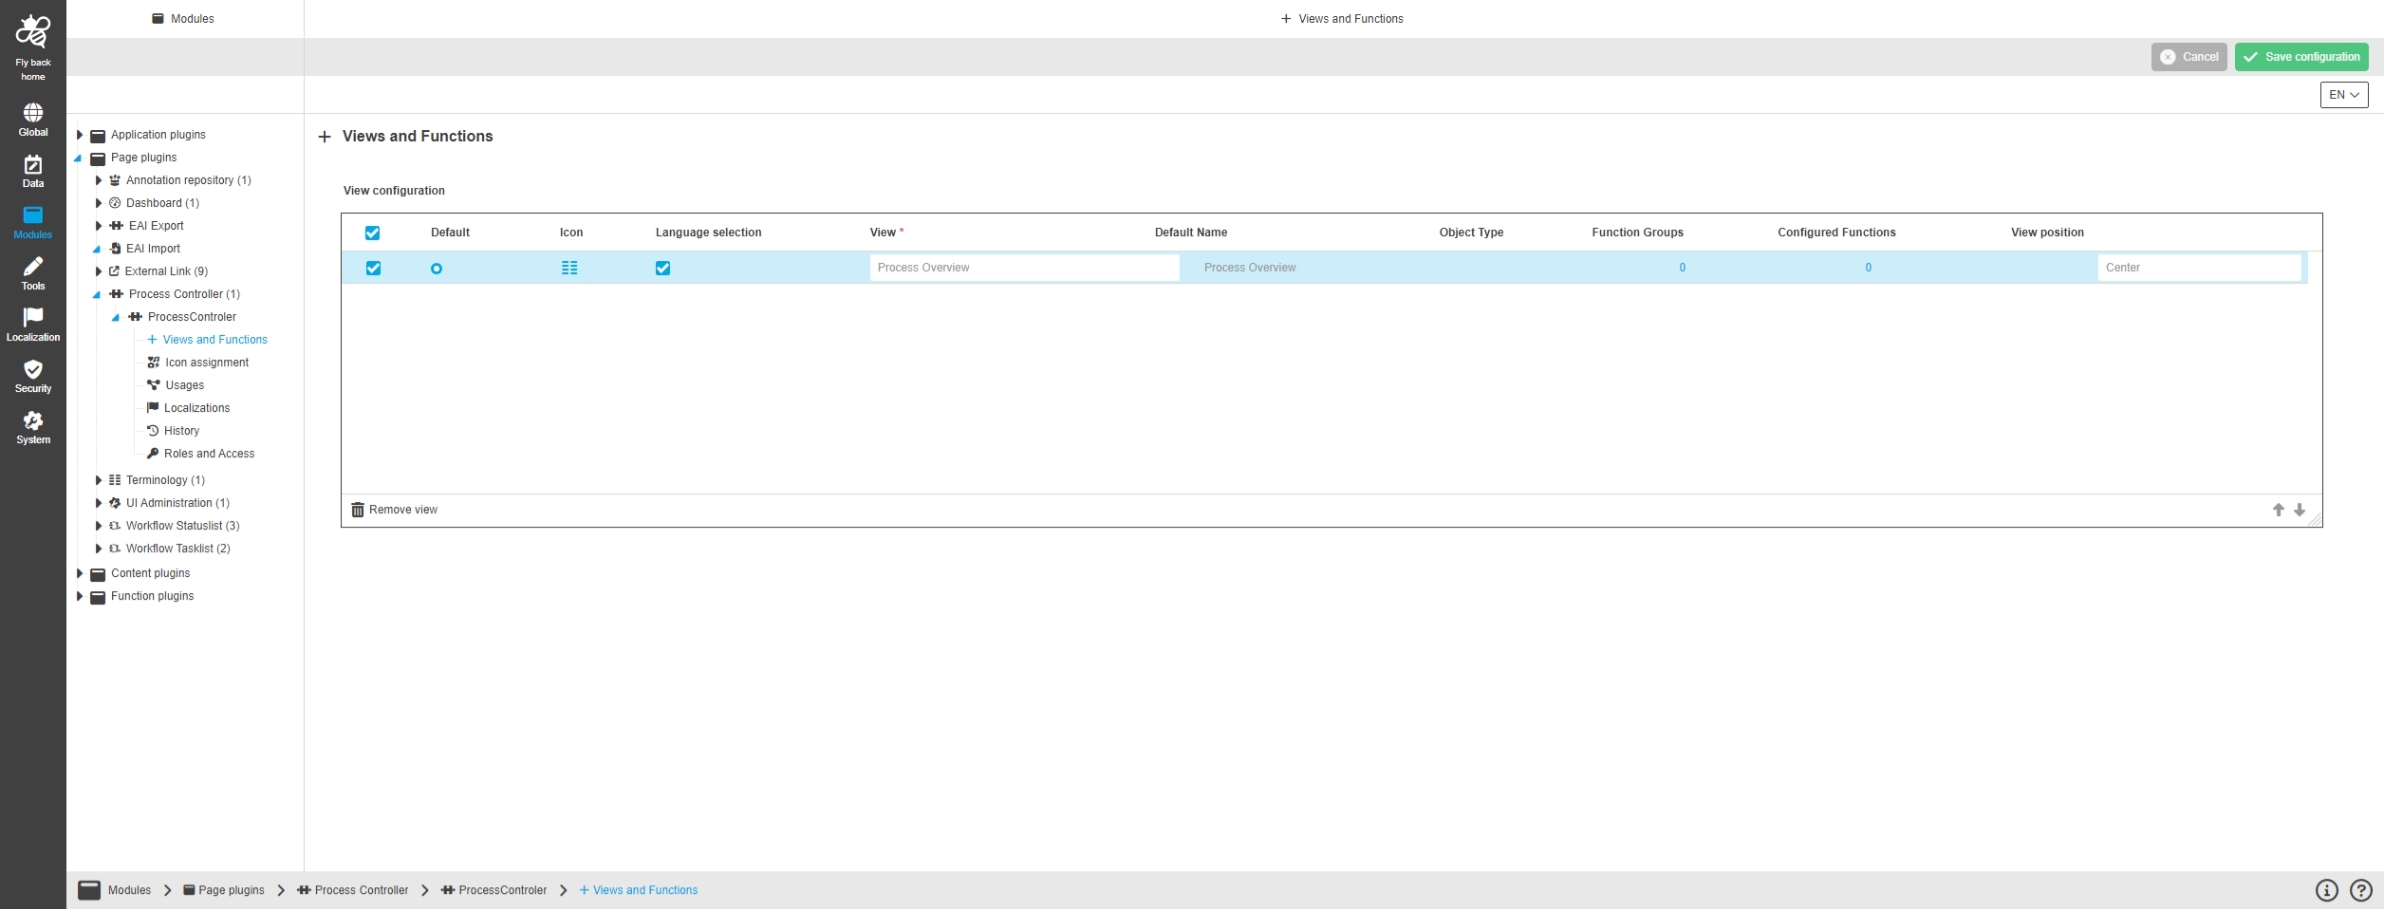Uncheck the Language selection checkbox
2384x909 pixels.
pyautogui.click(x=662, y=268)
